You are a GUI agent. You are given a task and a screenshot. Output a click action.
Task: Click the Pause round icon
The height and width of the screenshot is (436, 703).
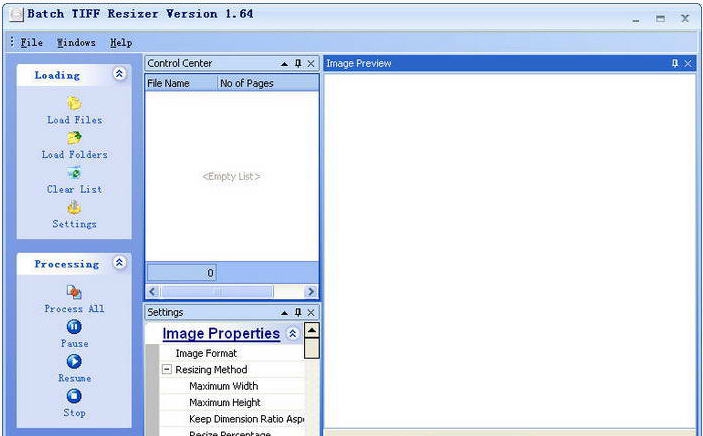(x=74, y=327)
